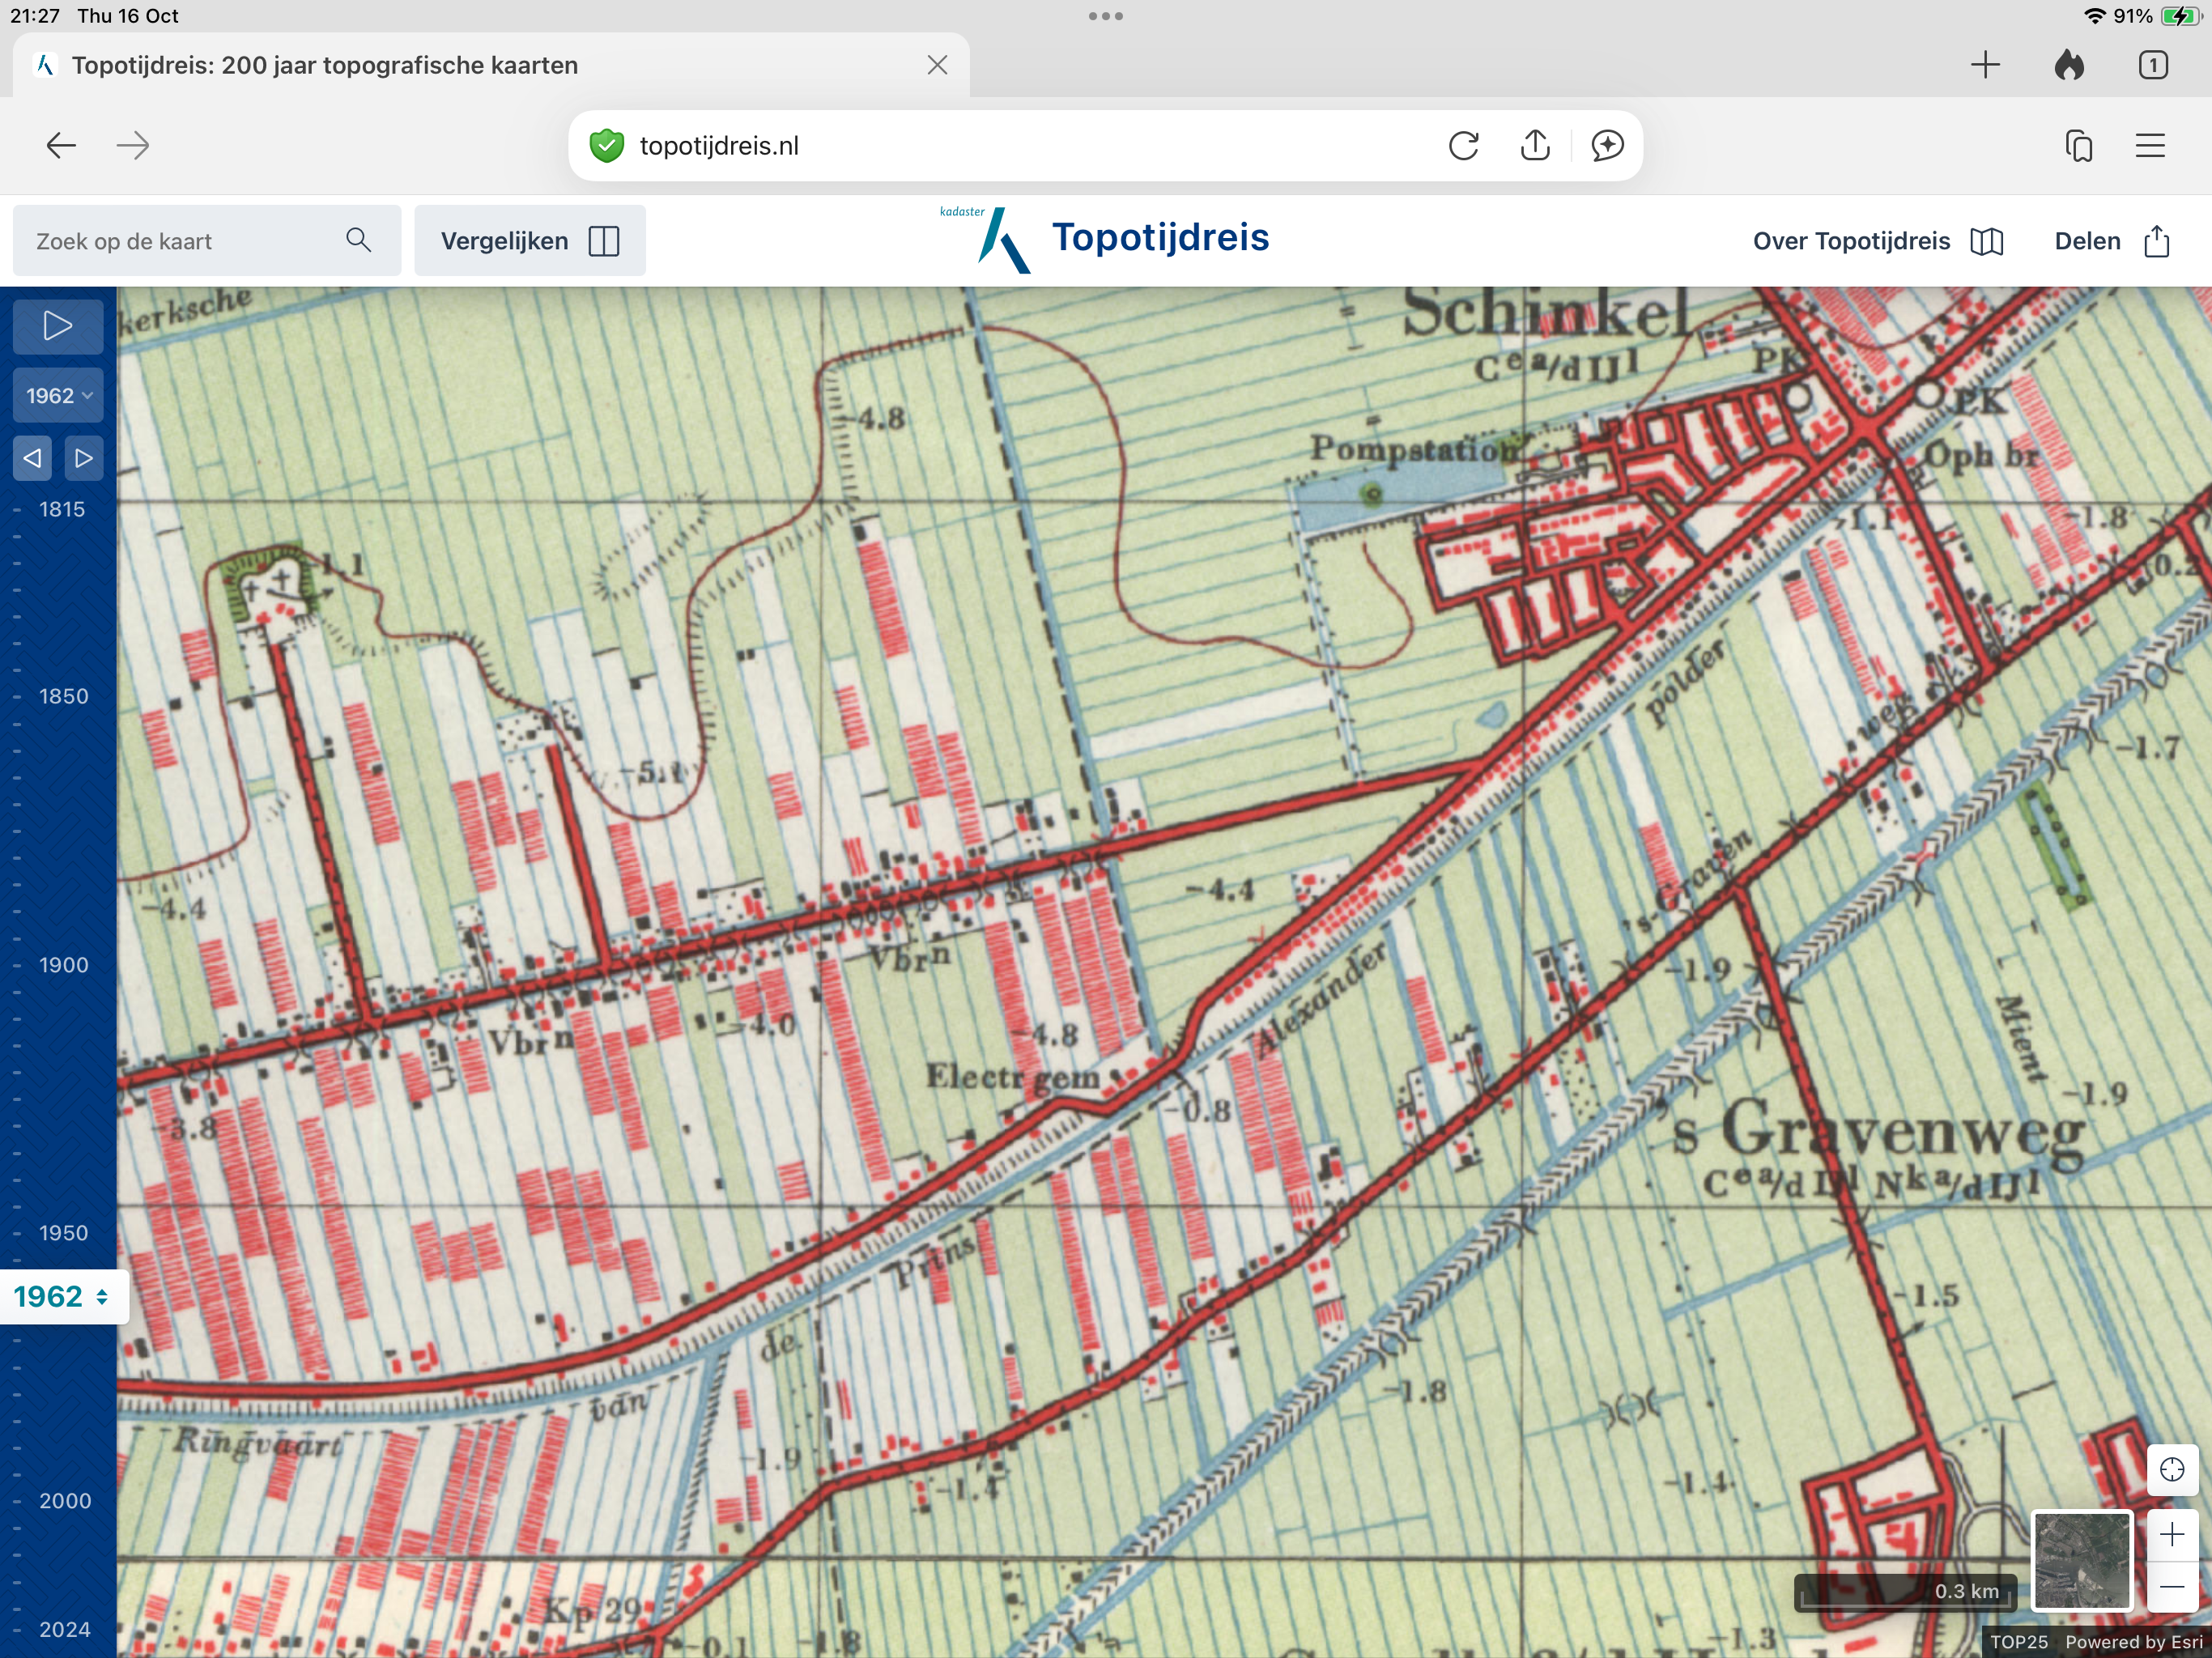Zoom out of the map
This screenshot has height=1658, width=2212.
coord(2171,1587)
